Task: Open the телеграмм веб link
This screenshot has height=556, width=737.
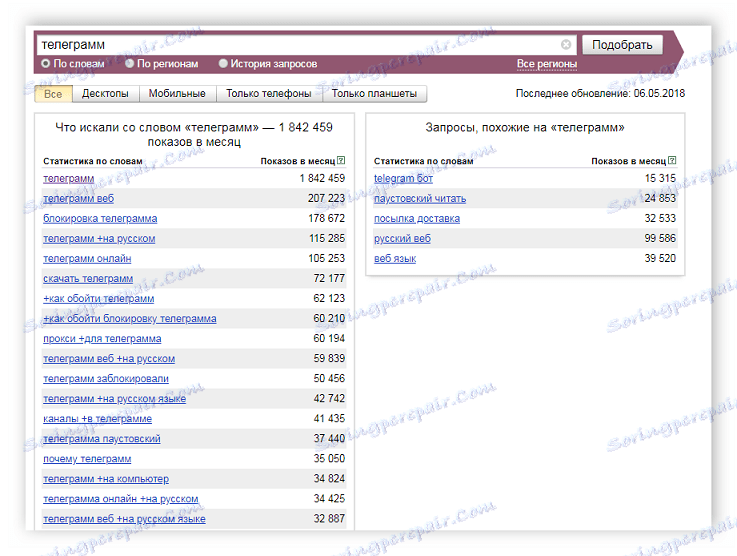Action: pos(78,199)
